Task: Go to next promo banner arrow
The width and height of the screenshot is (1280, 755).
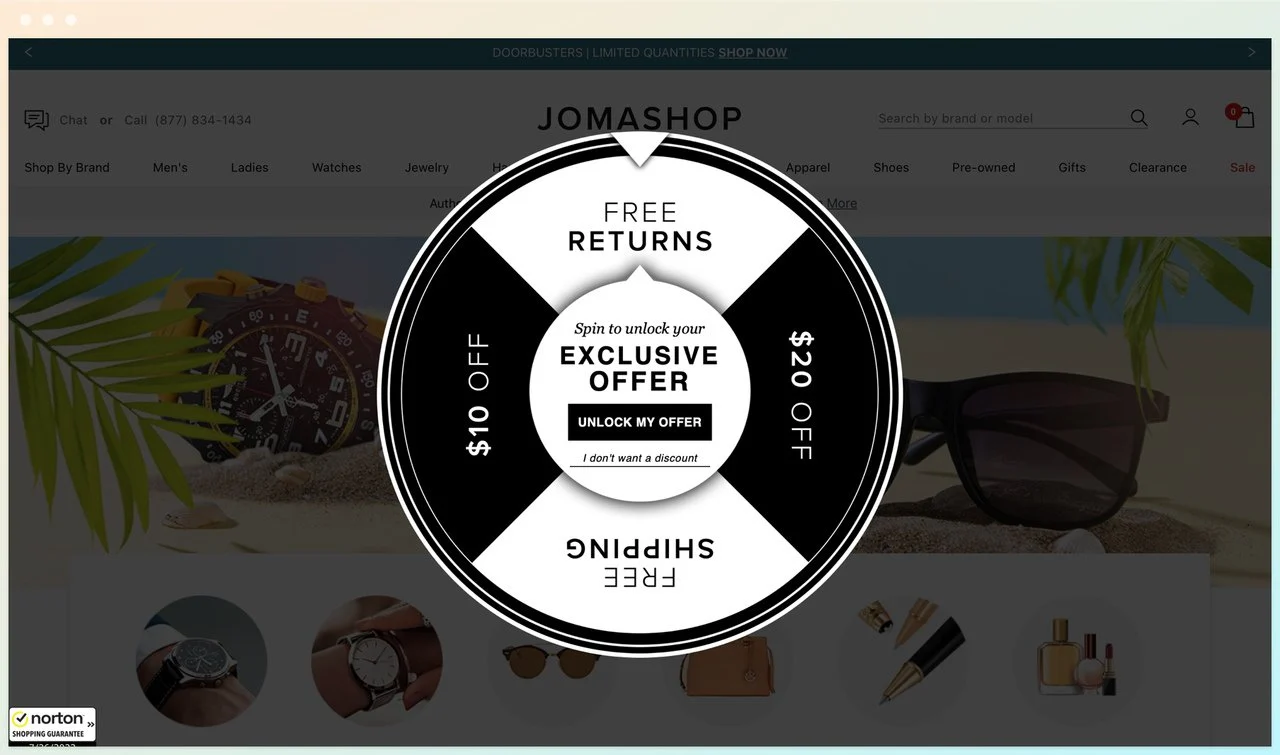Action: tap(1251, 52)
